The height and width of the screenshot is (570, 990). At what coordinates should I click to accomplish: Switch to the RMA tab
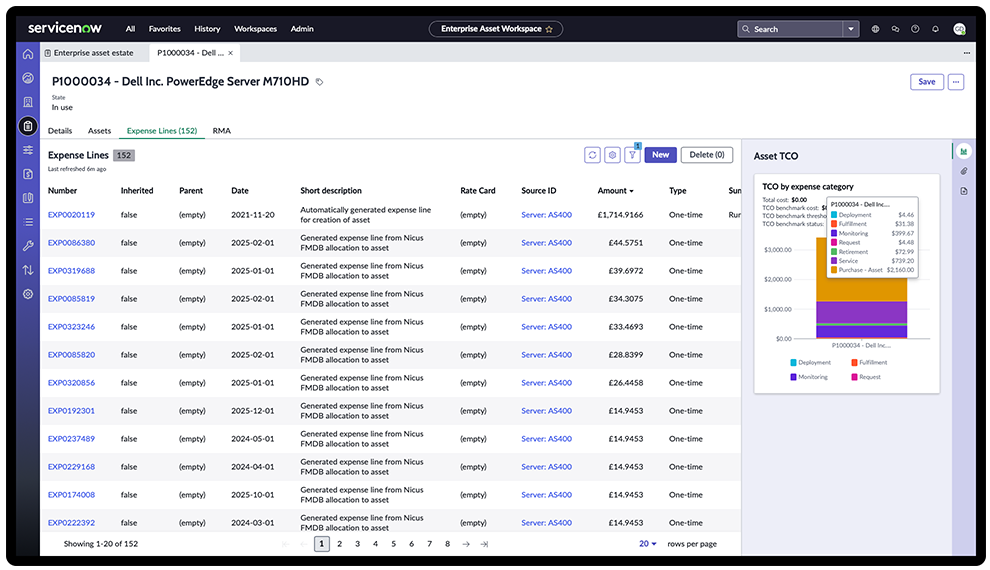click(x=222, y=131)
